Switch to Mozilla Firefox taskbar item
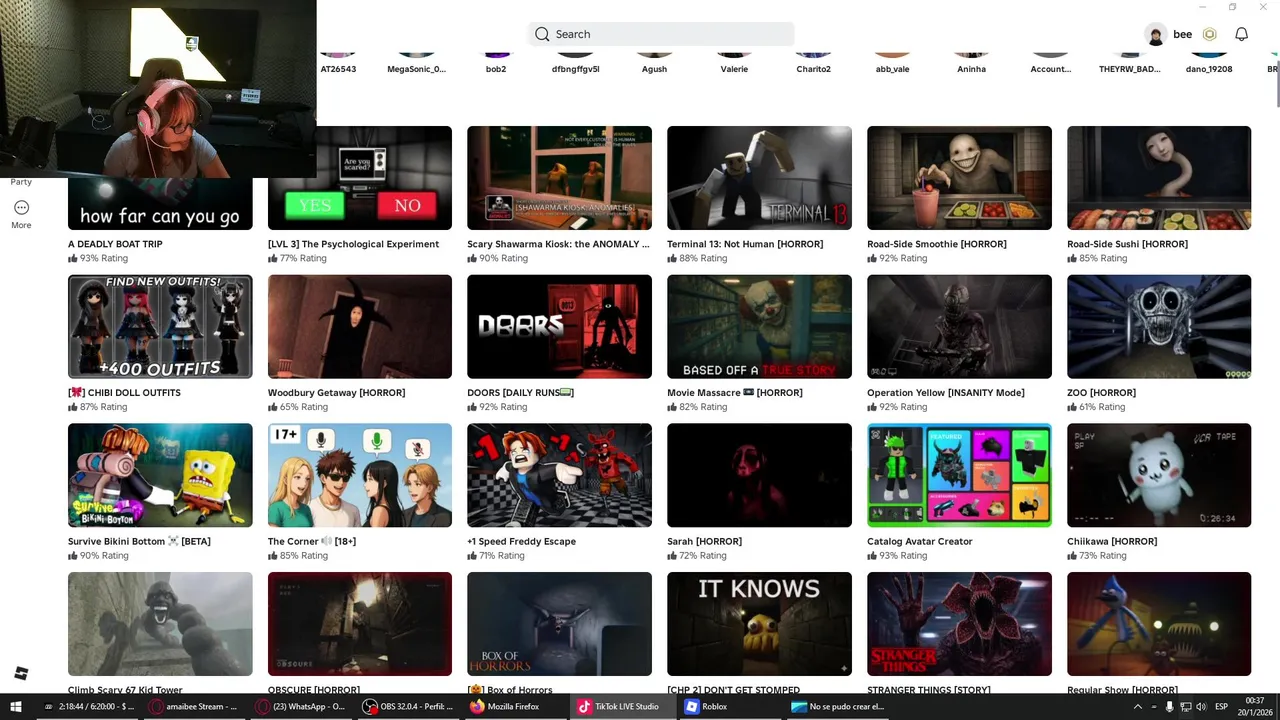The width and height of the screenshot is (1280, 720). tap(513, 706)
